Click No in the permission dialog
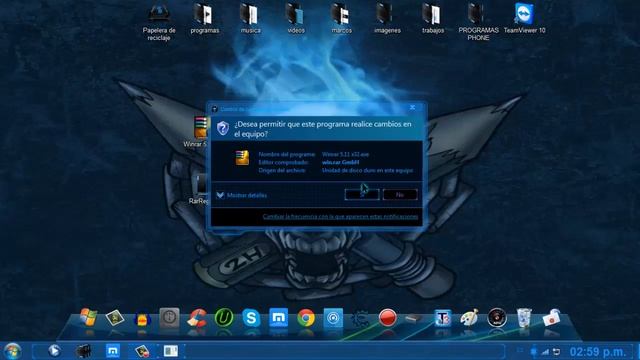Image resolution: width=640 pixels, height=360 pixels. (x=400, y=195)
